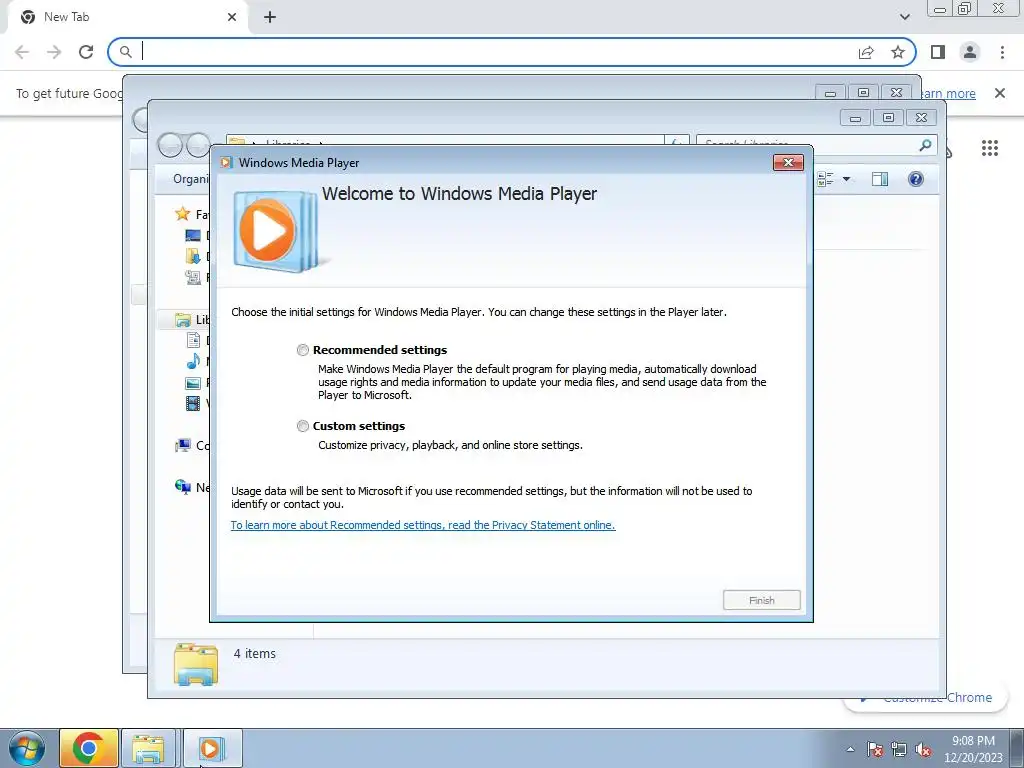Image resolution: width=1024 pixels, height=768 pixels.
Task: Bookmark this tab with the star icon
Action: (898, 52)
